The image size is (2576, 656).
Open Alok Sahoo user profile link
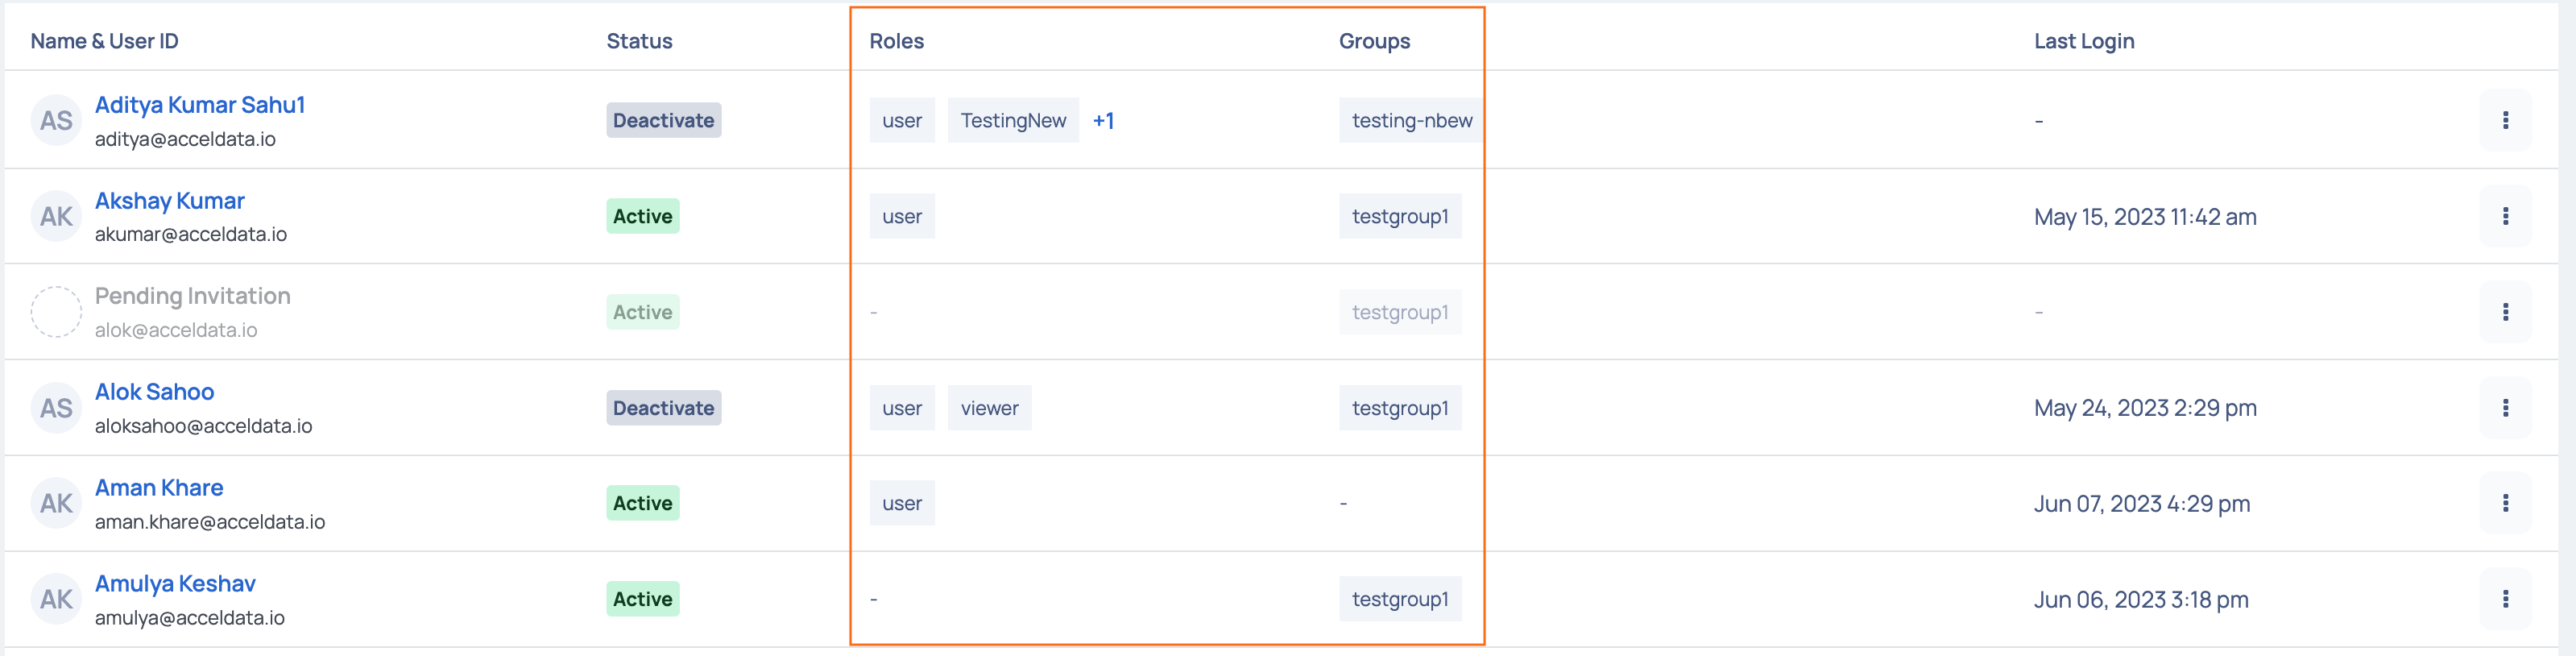(x=155, y=392)
